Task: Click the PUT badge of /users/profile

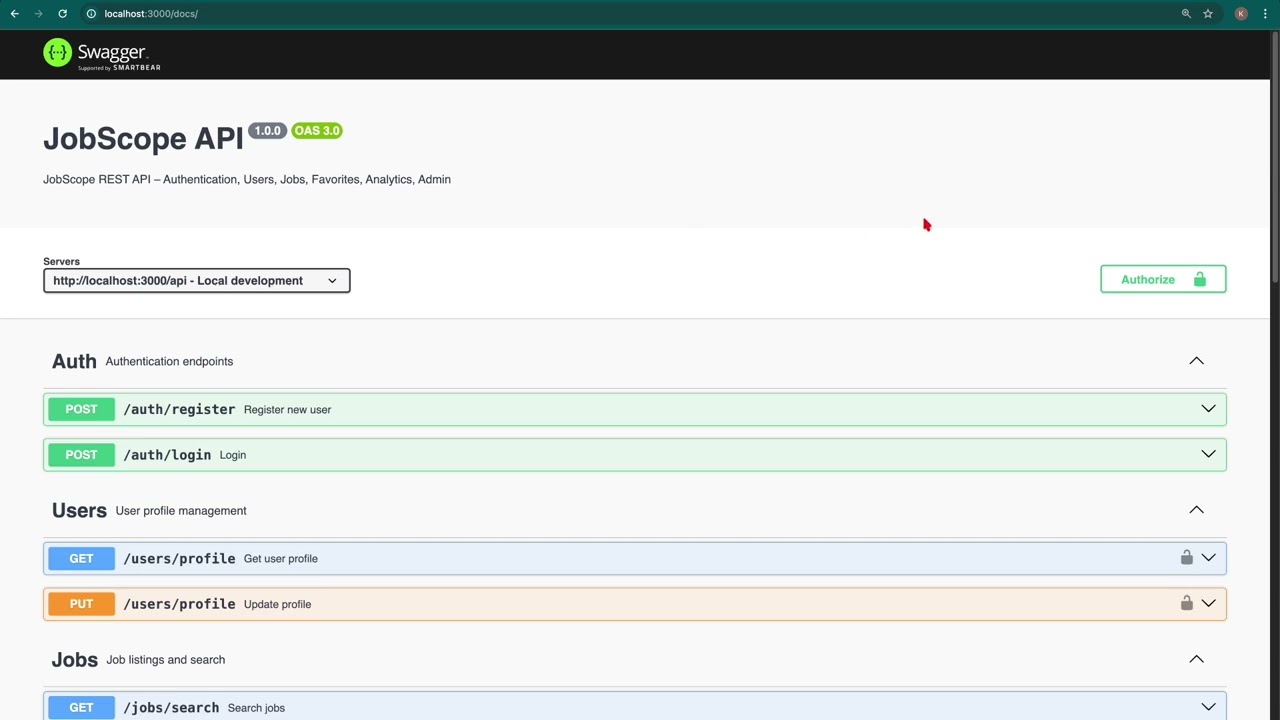Action: (x=81, y=603)
